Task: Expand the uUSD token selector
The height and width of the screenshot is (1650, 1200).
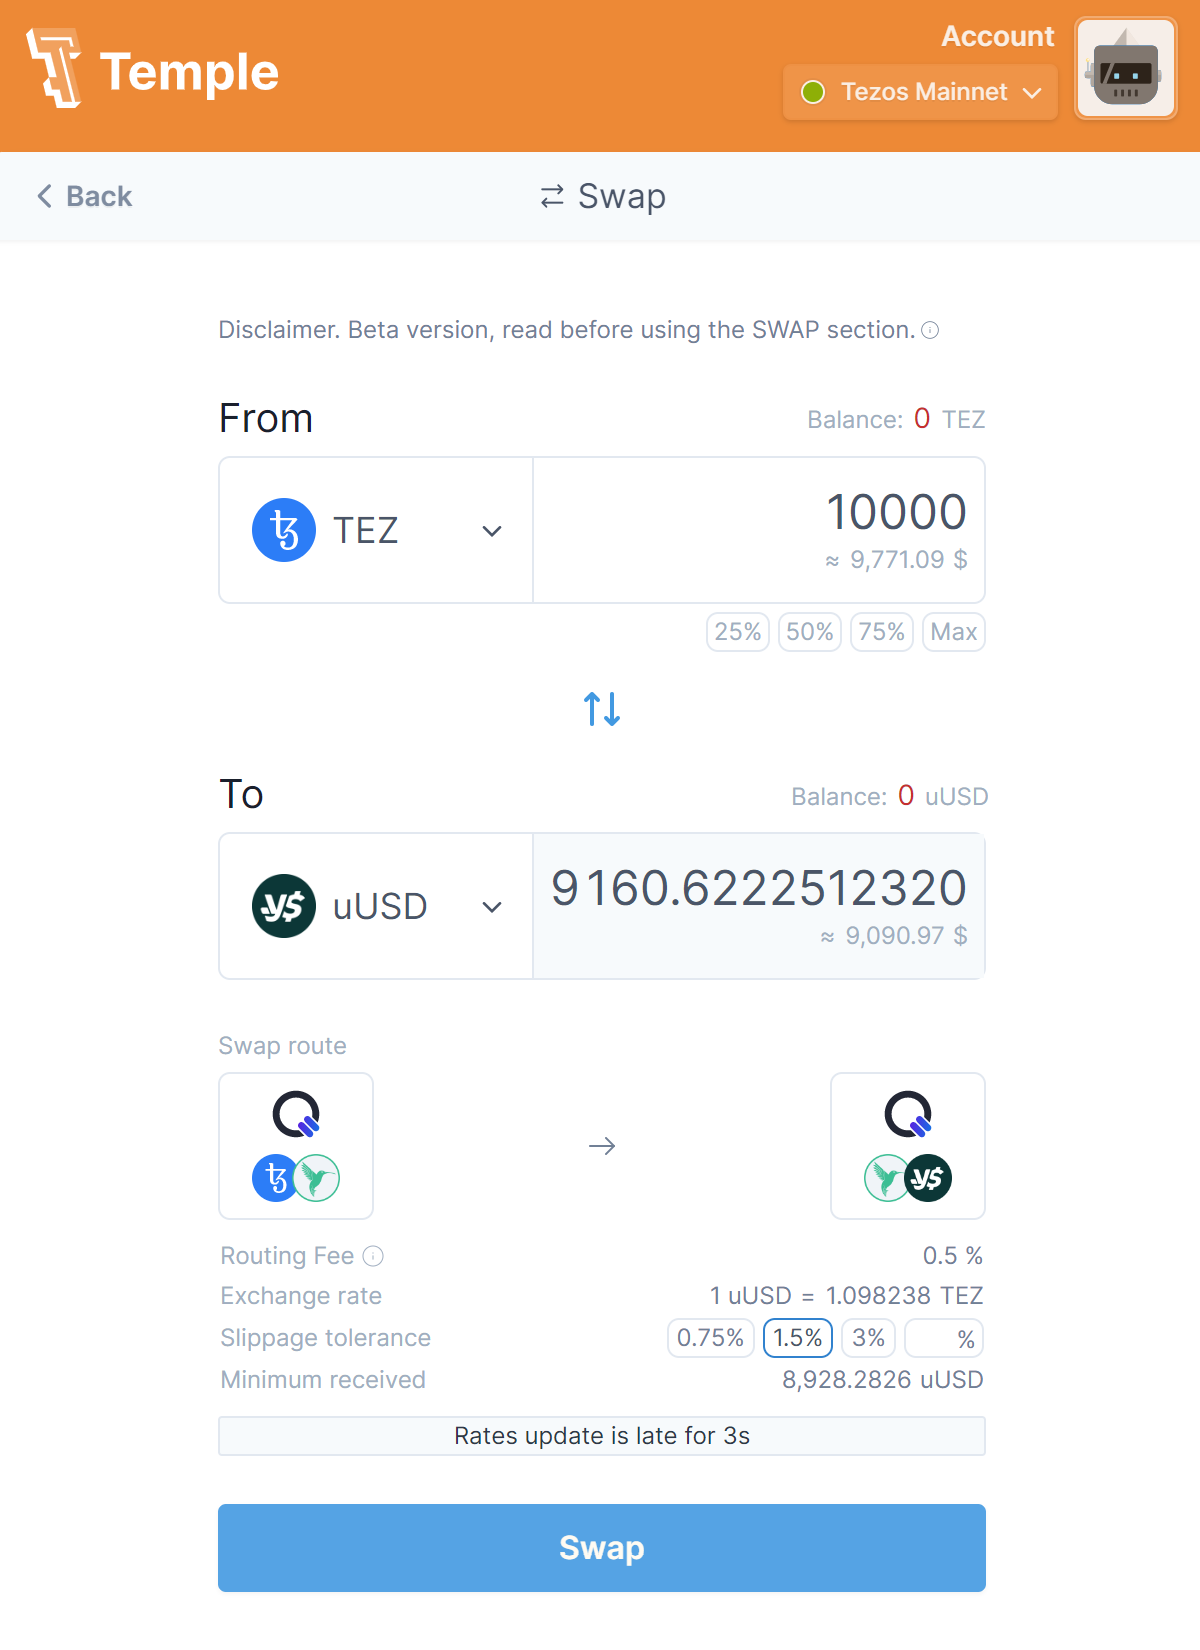Action: click(x=491, y=906)
